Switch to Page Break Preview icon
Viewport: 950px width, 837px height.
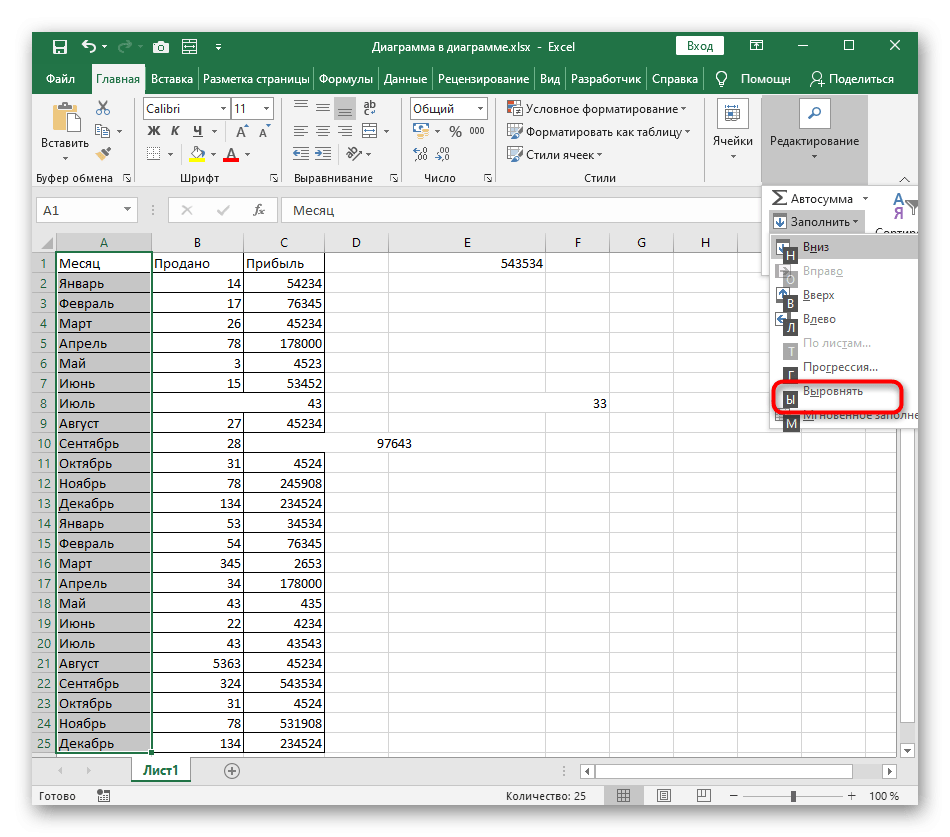[703, 796]
